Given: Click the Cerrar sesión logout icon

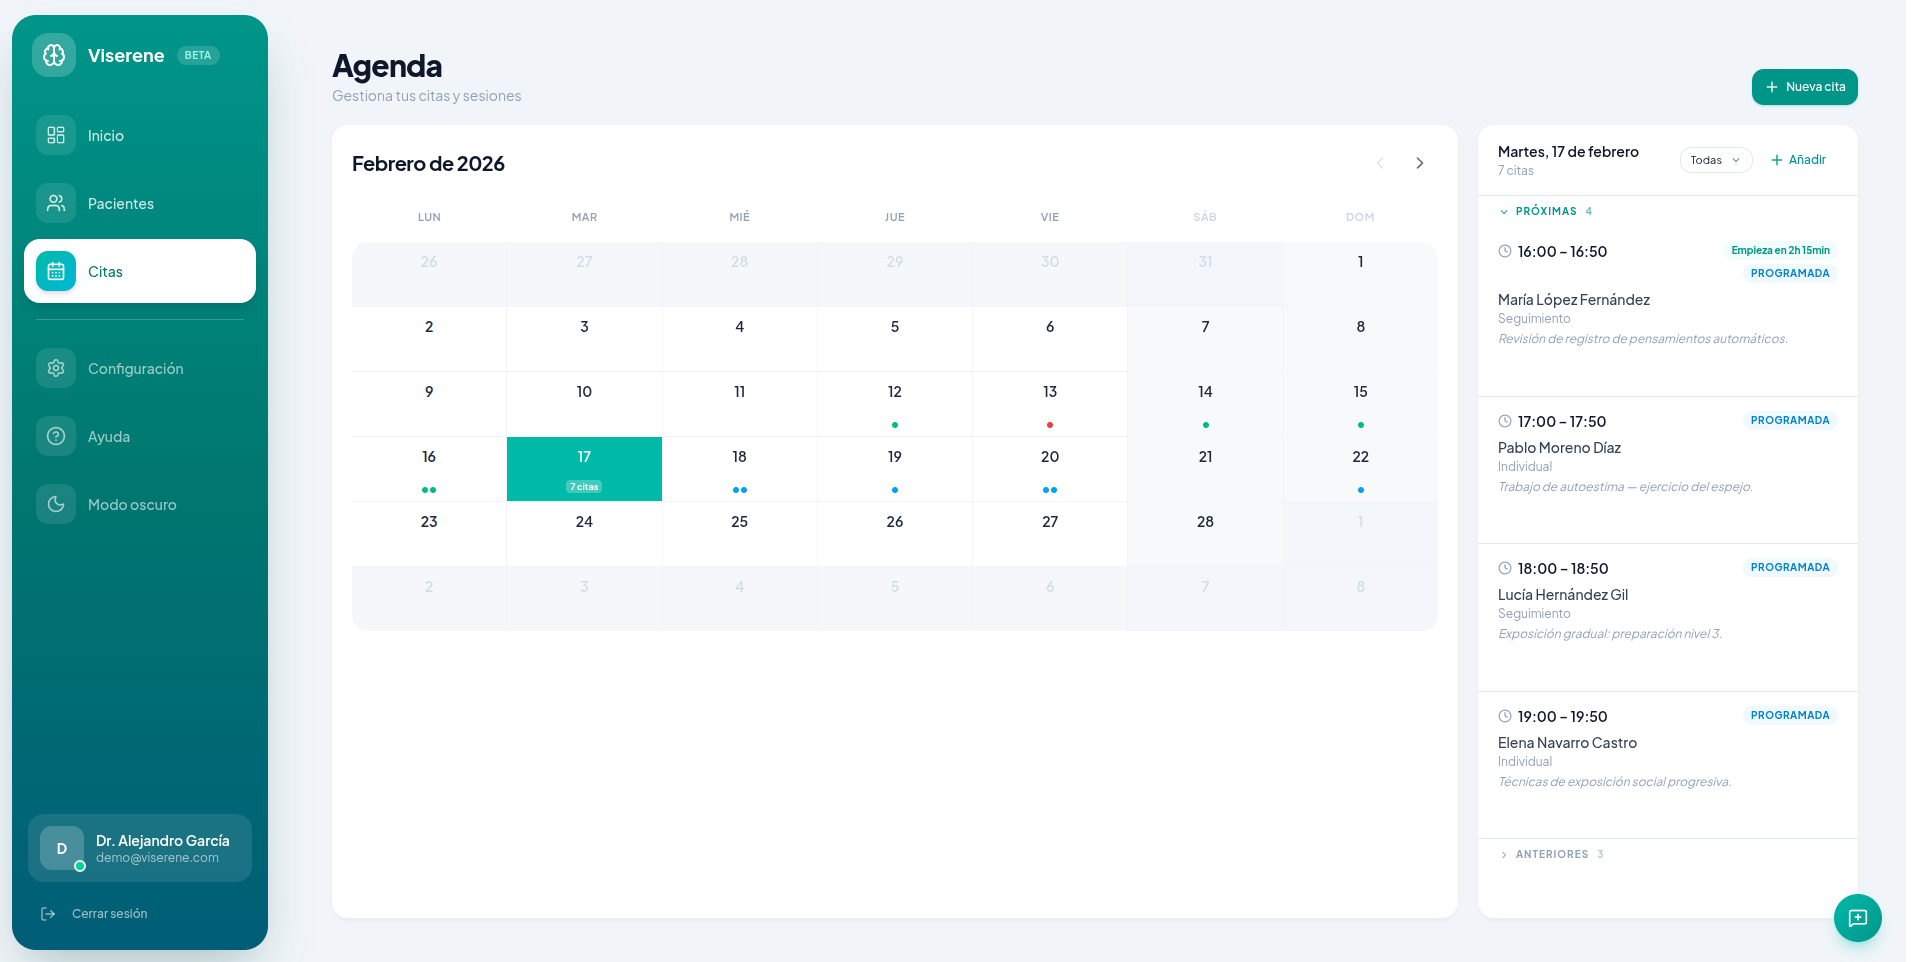Looking at the screenshot, I should click(x=48, y=914).
